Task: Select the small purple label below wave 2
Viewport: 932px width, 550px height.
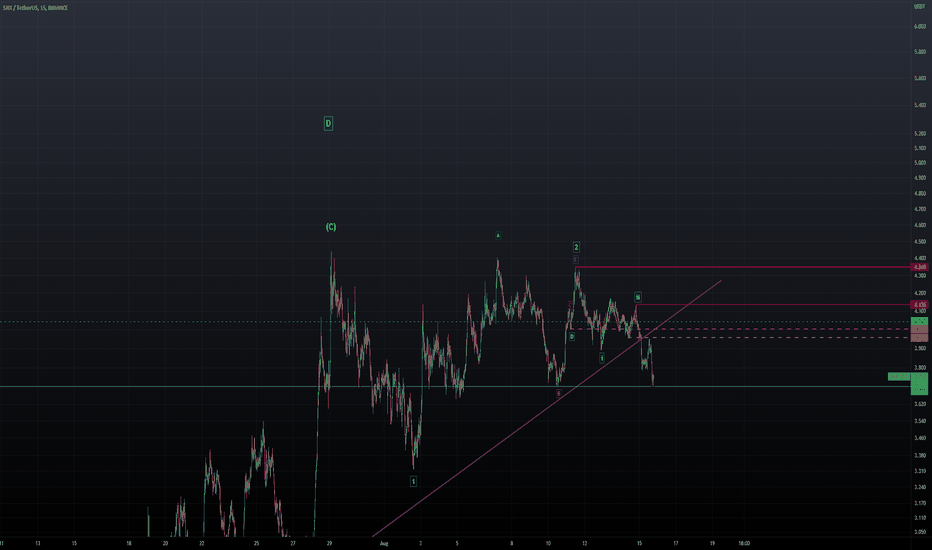Action: point(575,260)
